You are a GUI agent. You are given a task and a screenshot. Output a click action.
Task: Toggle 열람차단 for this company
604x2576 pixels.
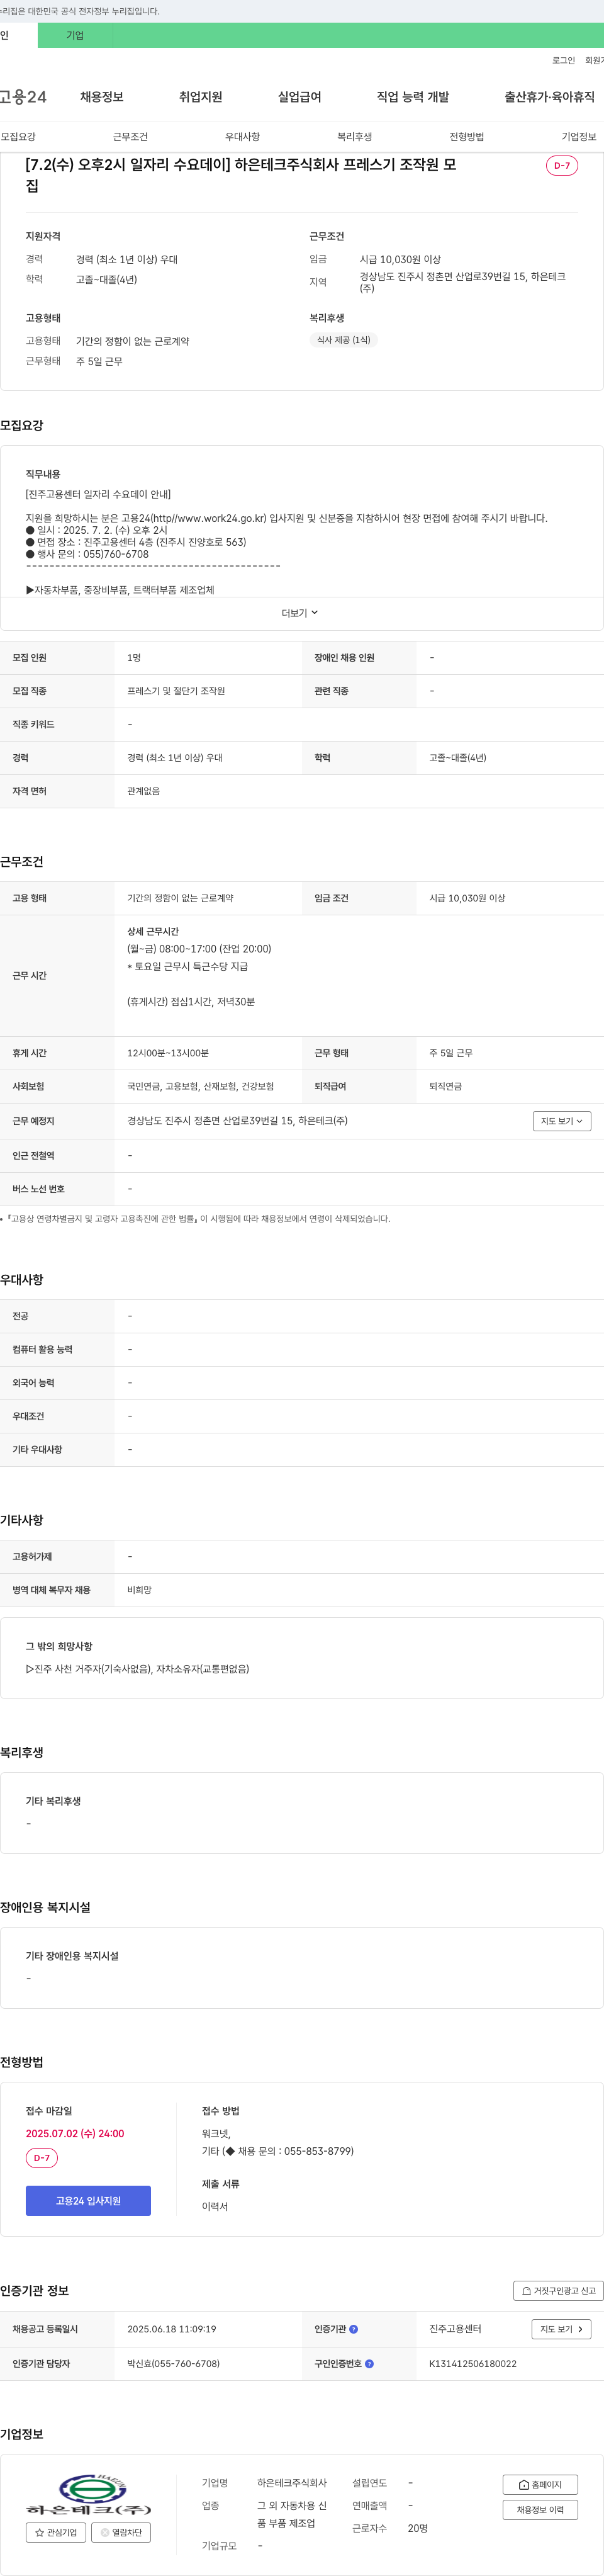tap(121, 2532)
